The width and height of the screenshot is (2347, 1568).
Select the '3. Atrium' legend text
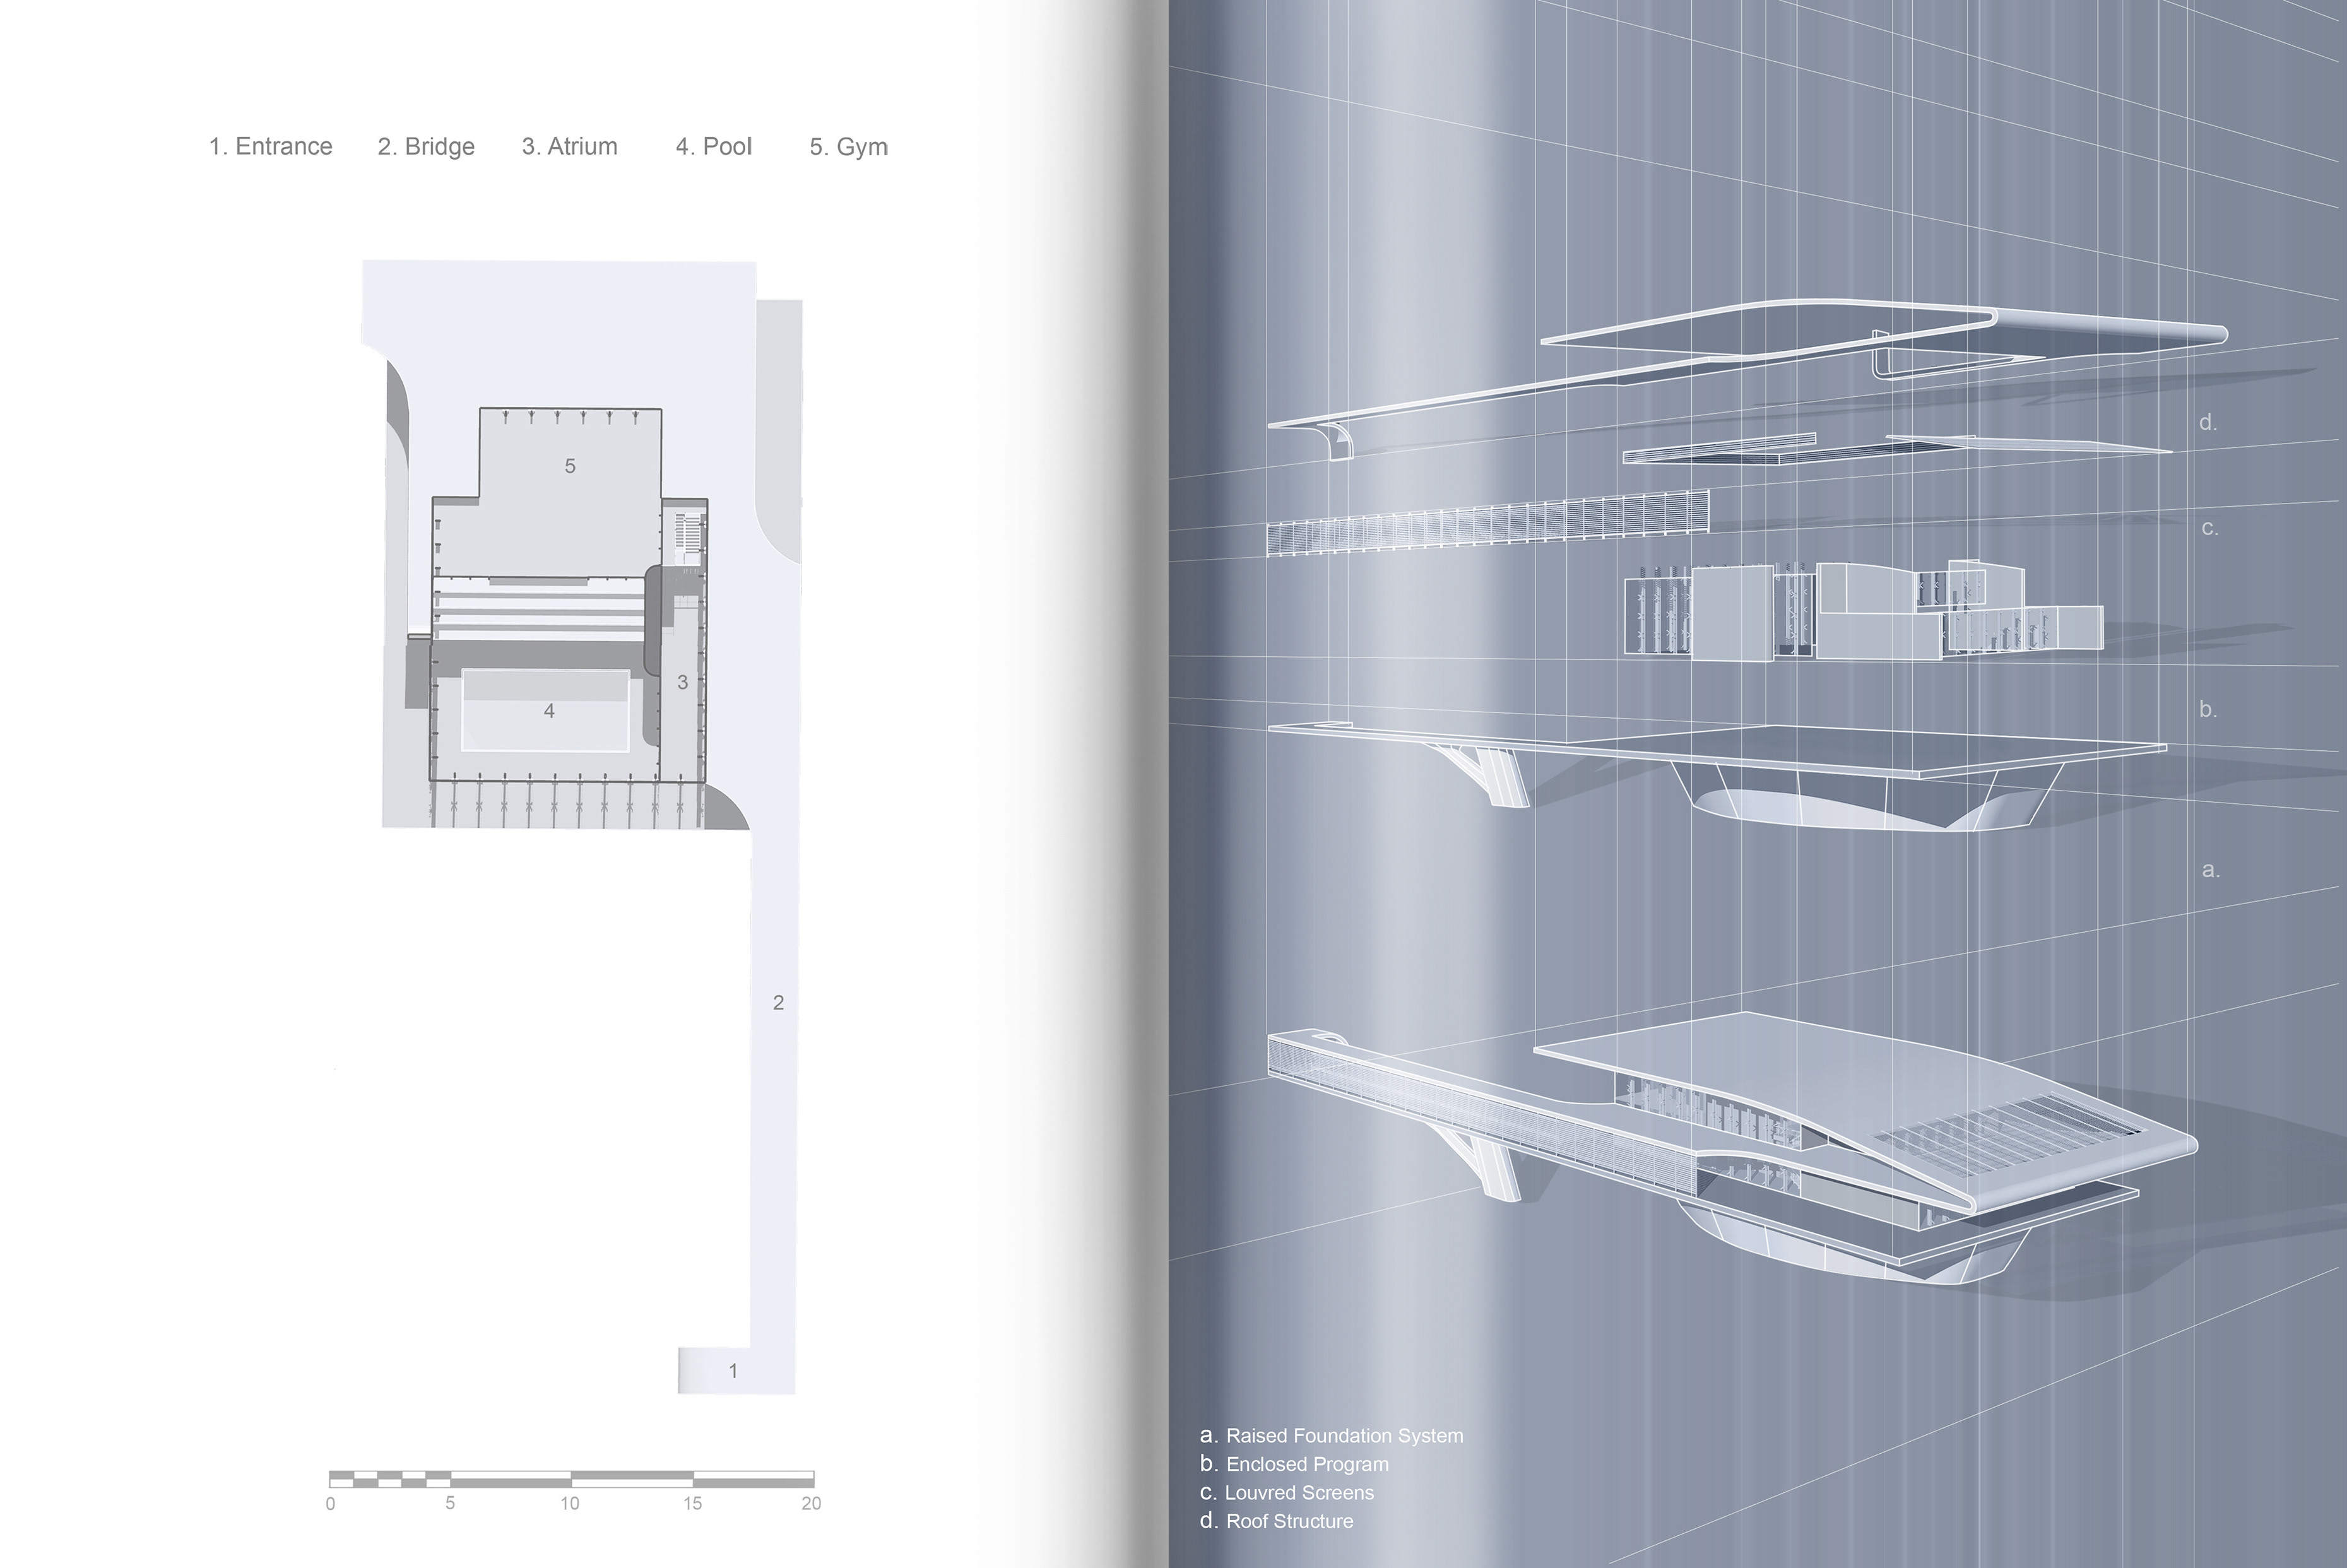tap(569, 147)
